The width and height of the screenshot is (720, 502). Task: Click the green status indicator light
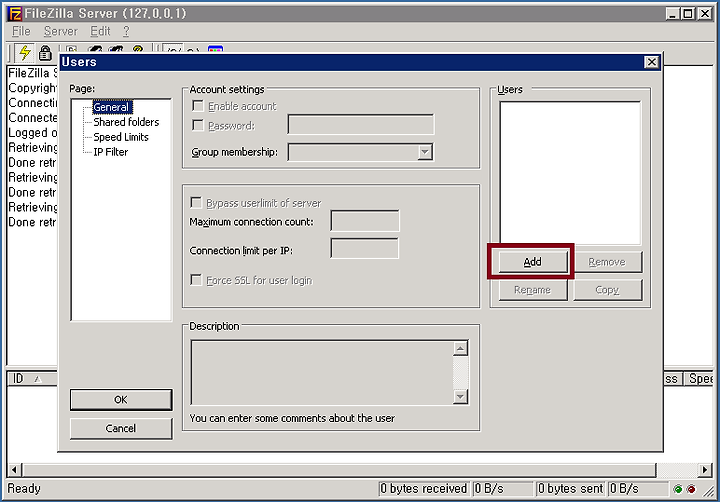coord(678,489)
